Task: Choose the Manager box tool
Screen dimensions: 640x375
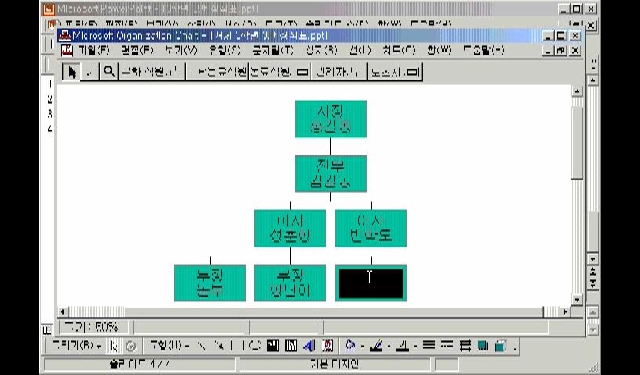Action: (x=338, y=72)
